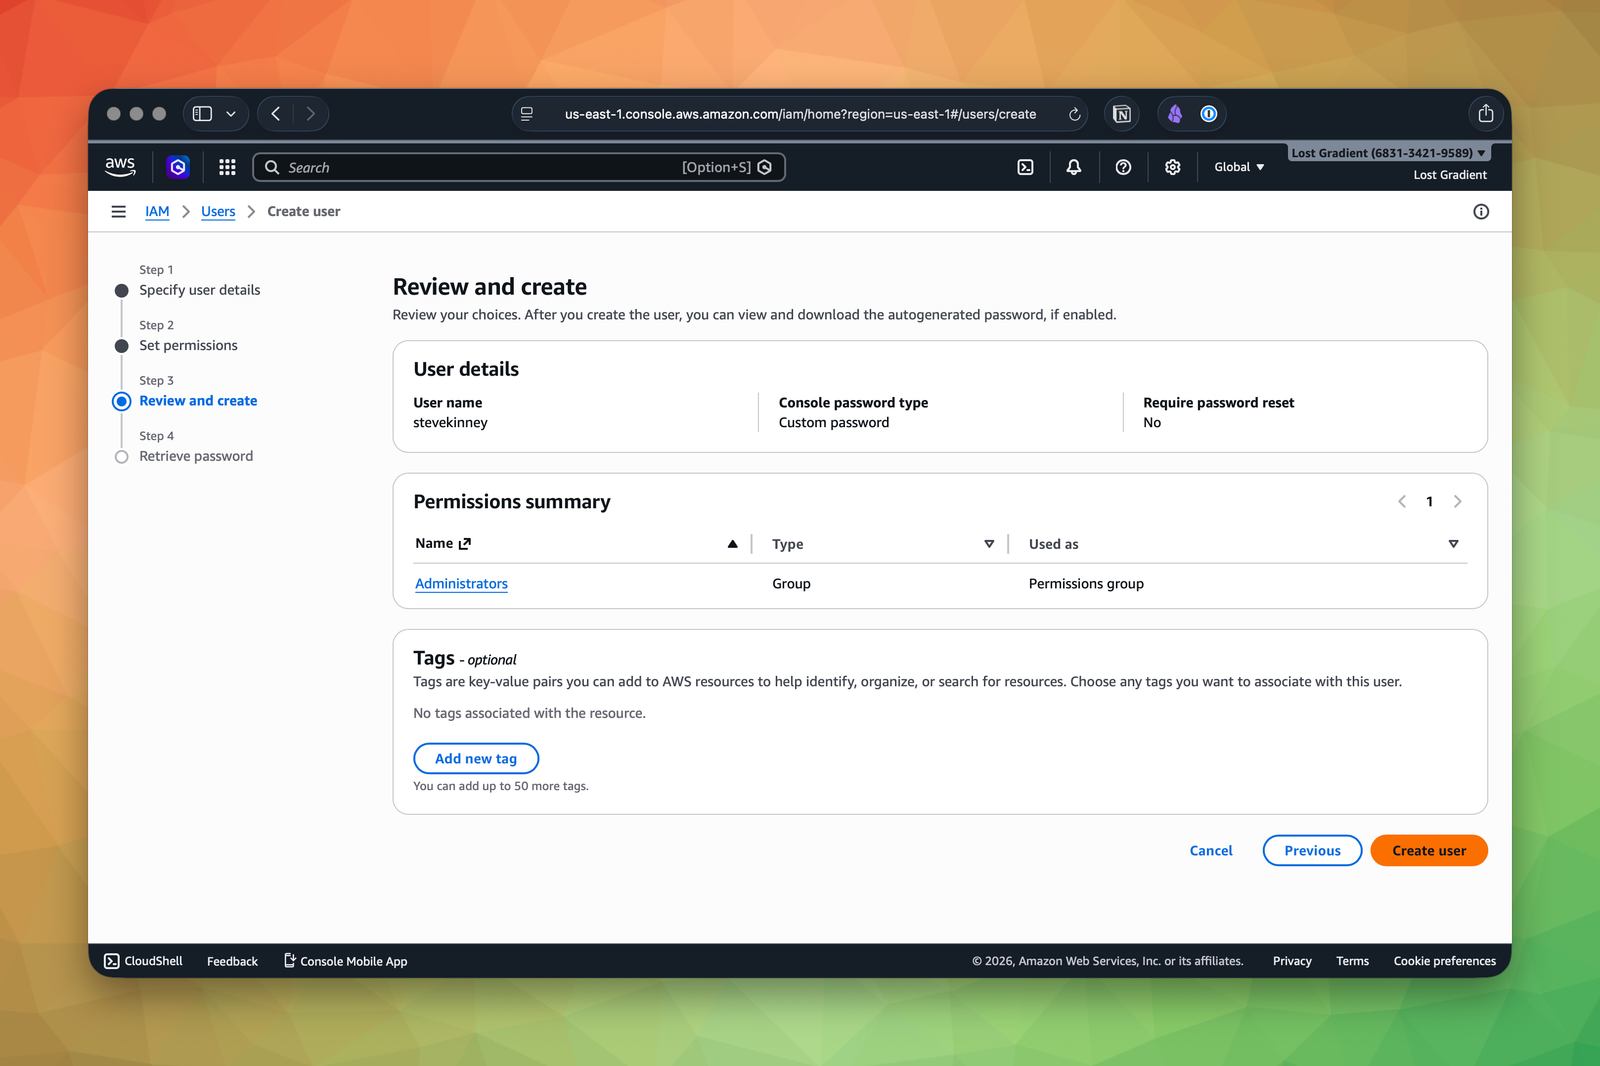
Task: Open the AWS services grid icon
Action: click(227, 167)
